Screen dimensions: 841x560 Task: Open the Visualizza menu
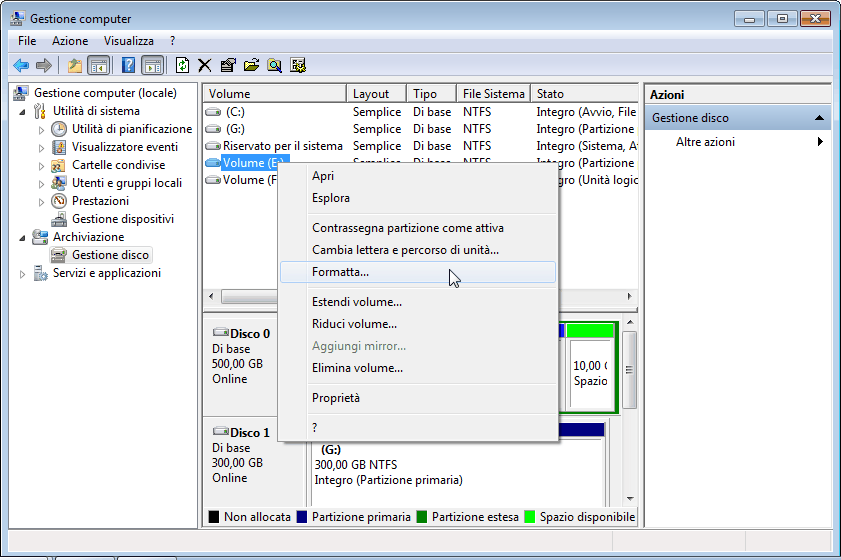pos(129,41)
